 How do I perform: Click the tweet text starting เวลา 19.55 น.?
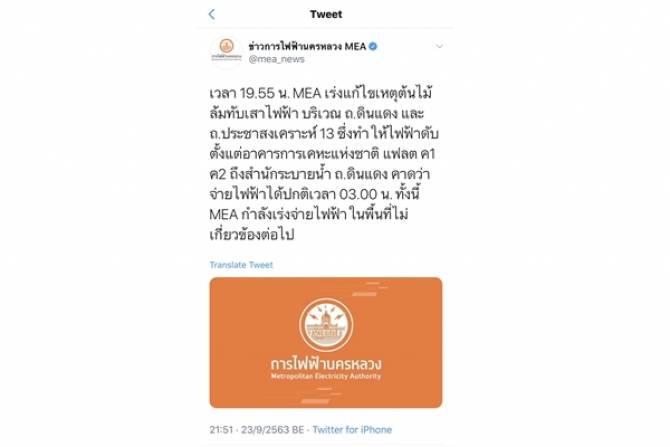coord(323,163)
